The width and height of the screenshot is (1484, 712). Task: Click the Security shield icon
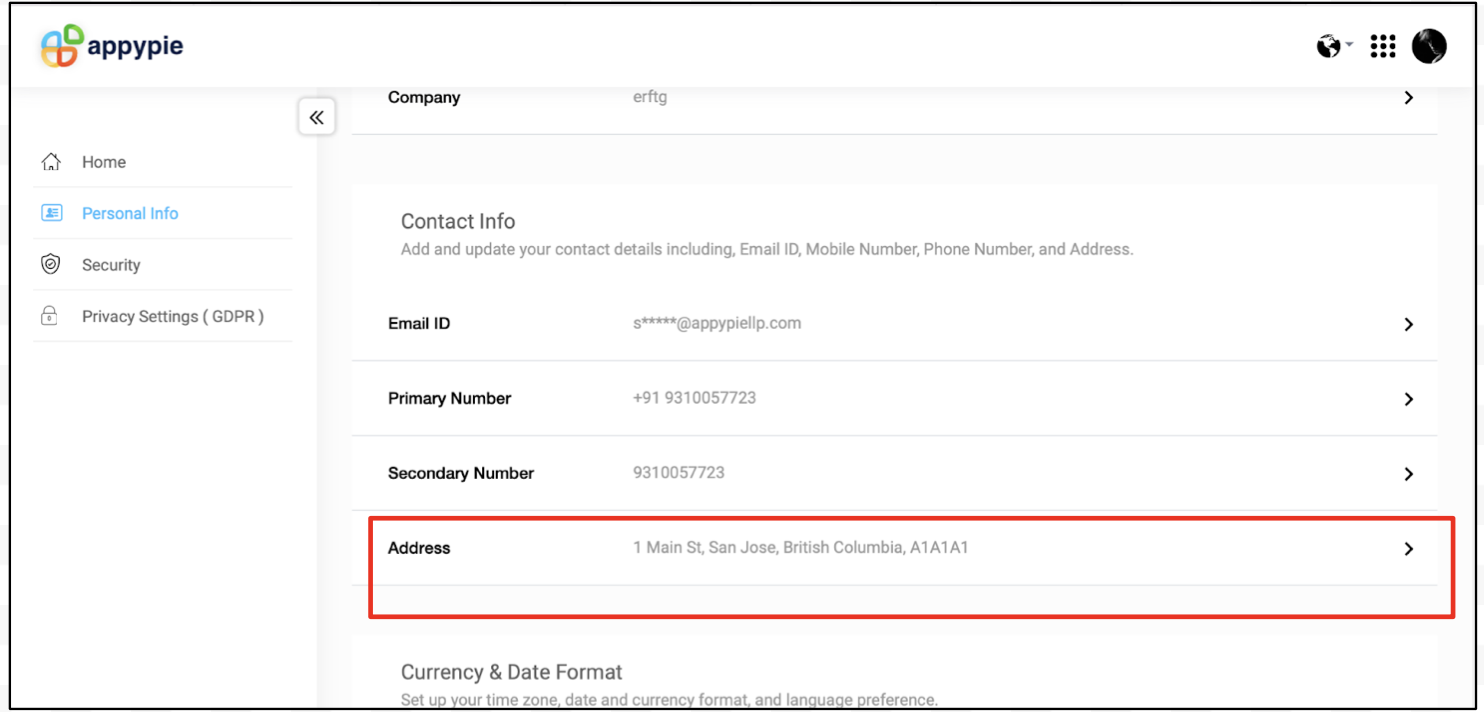[51, 265]
